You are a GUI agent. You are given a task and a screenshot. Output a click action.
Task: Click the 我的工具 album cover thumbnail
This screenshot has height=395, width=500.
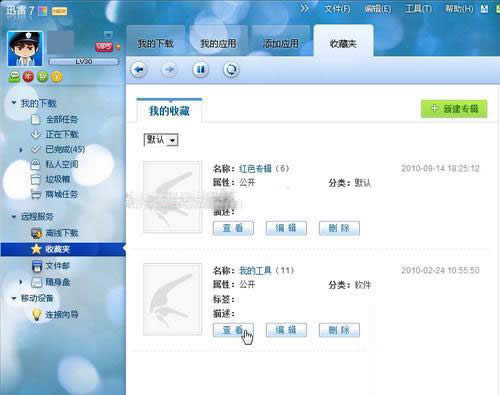173,299
